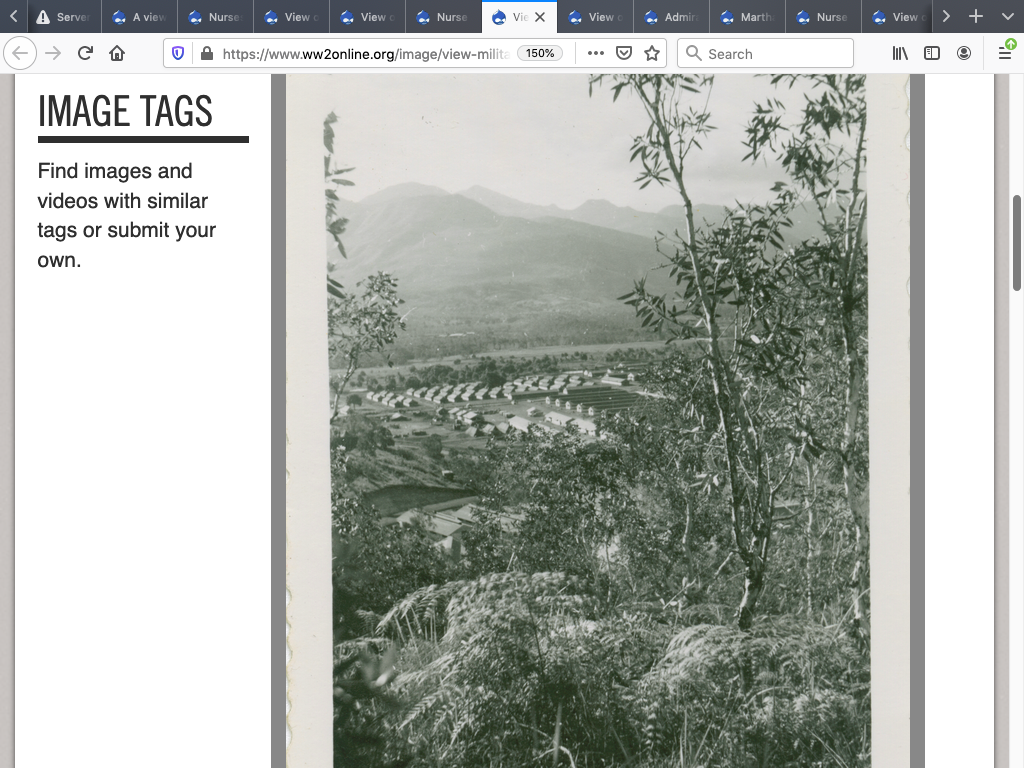Open the Firefox account icon
Screen dimensions: 1024x768
tap(964, 53)
